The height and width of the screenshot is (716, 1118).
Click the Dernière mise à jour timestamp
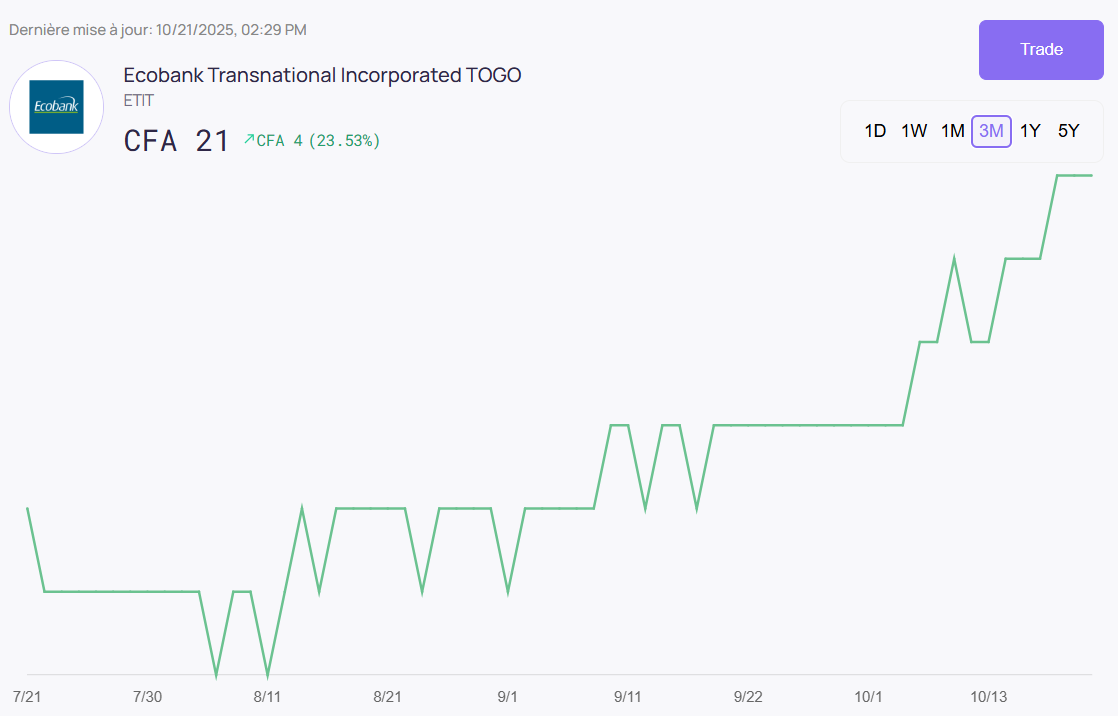pyautogui.click(x=158, y=30)
